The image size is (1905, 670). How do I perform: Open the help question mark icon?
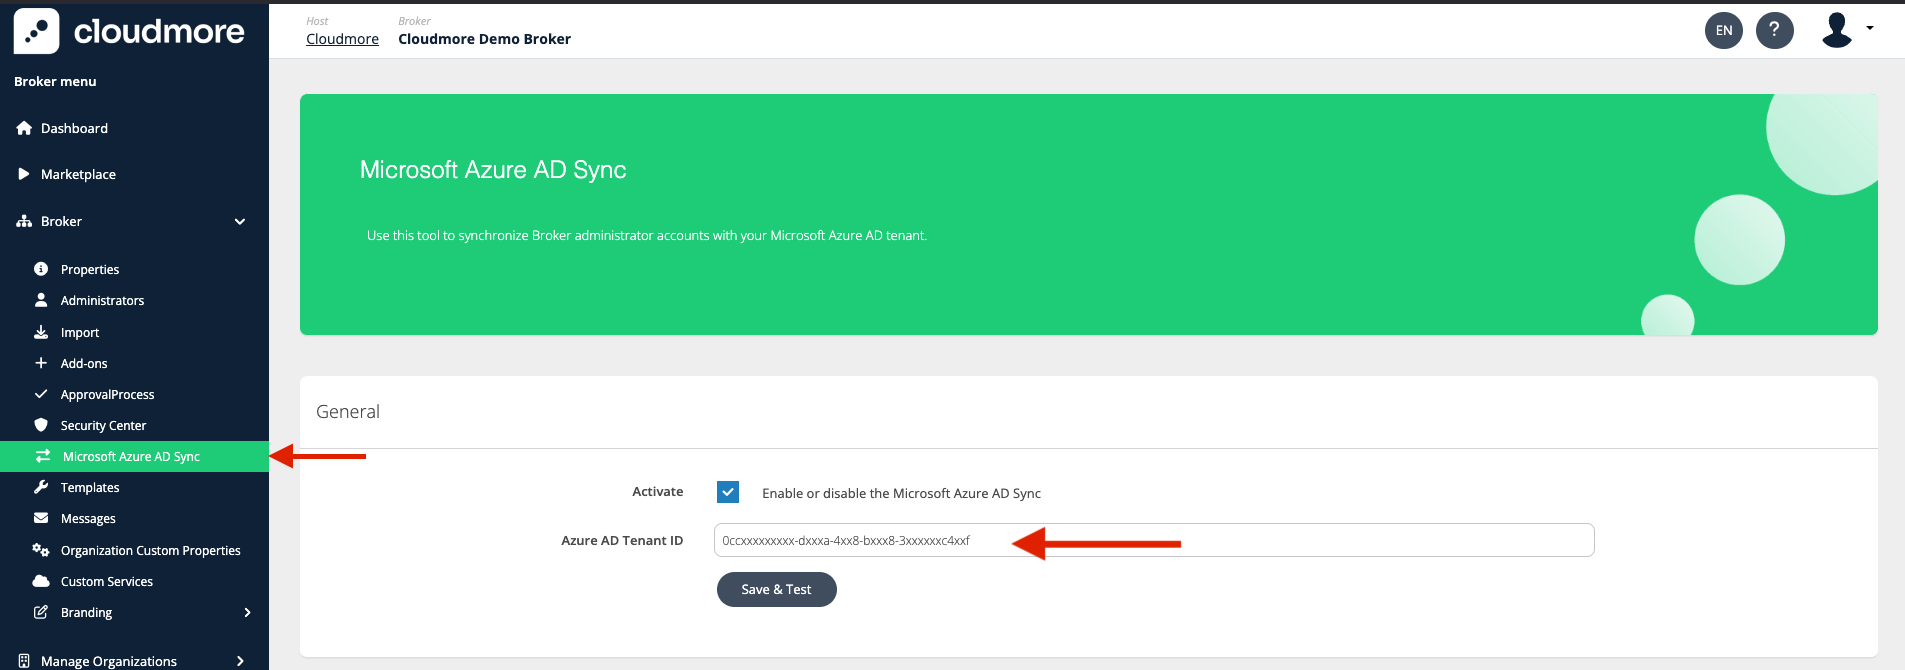(x=1774, y=30)
